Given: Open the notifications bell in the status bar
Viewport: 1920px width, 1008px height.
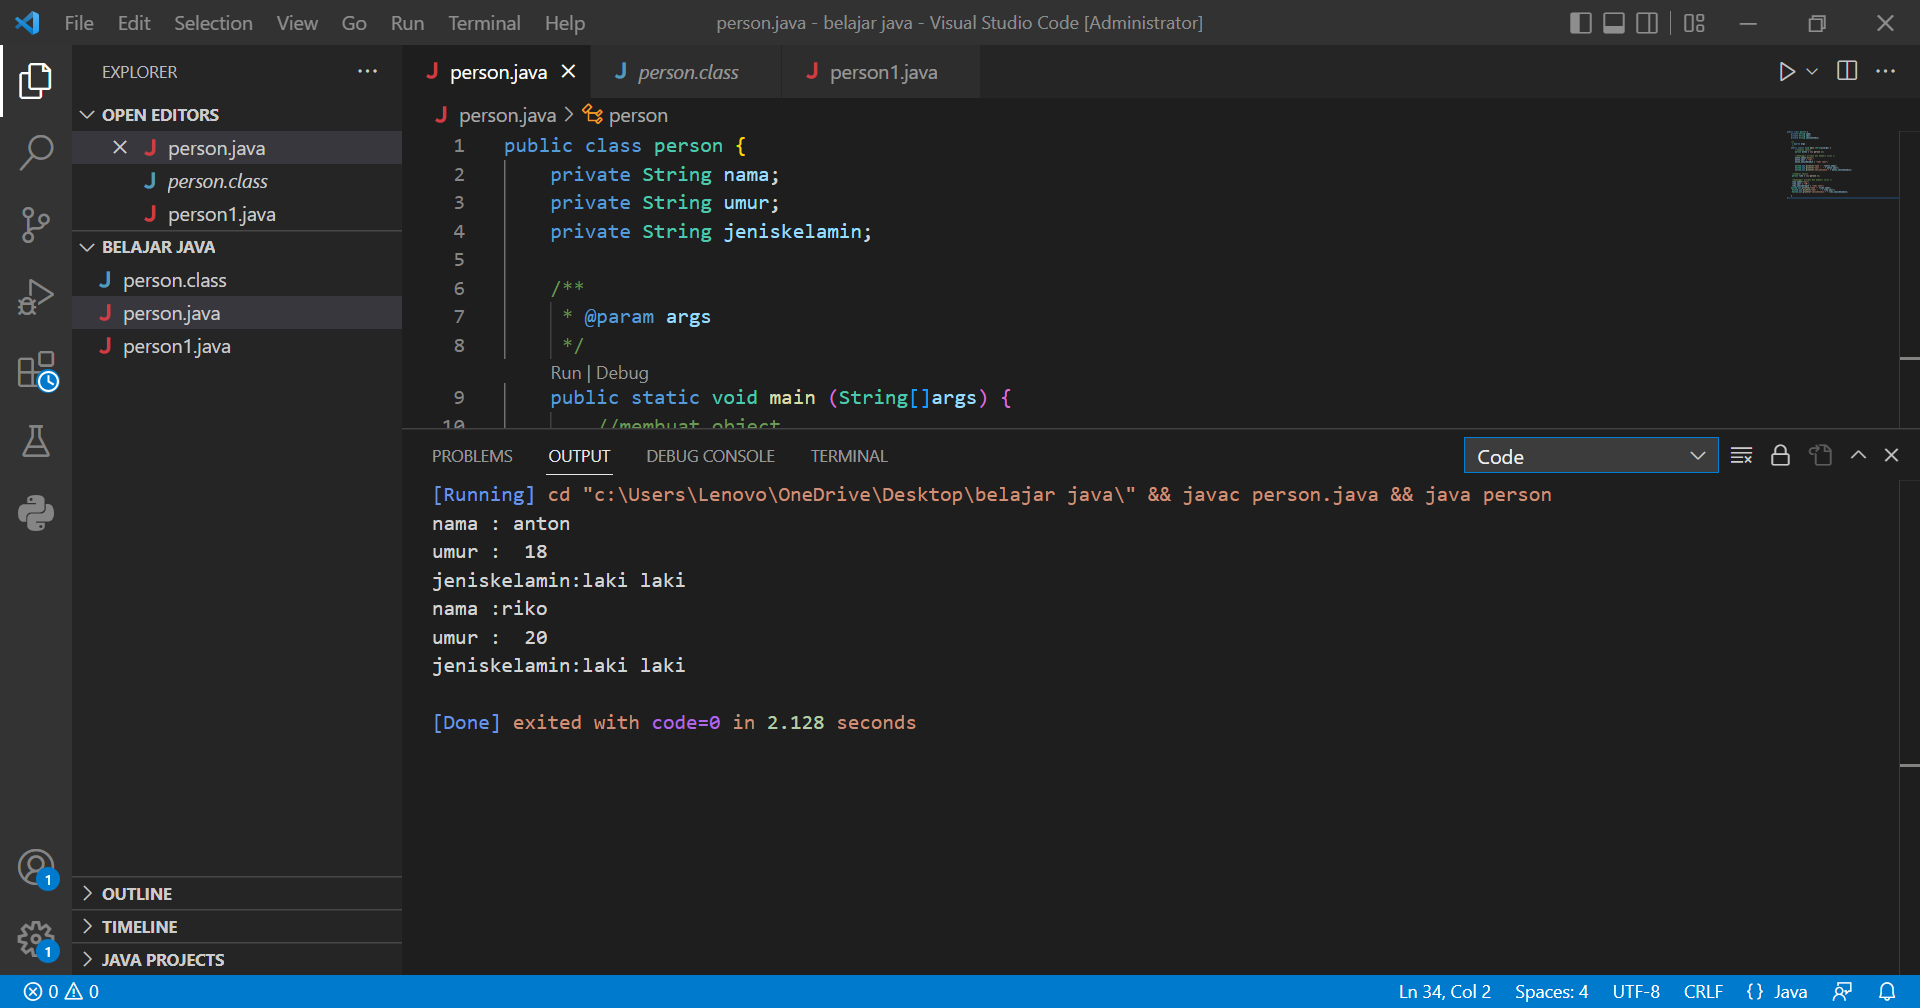Looking at the screenshot, I should [1894, 991].
